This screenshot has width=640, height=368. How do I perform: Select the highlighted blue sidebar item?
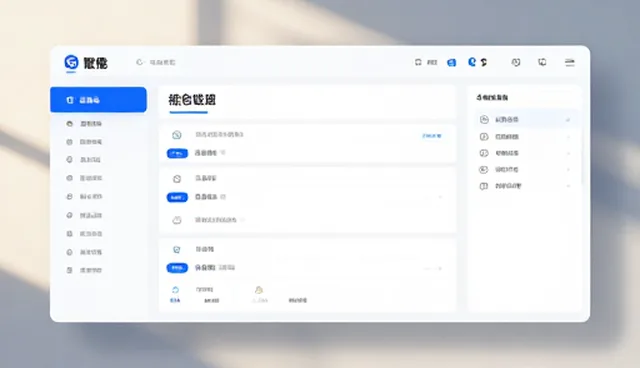tap(98, 100)
